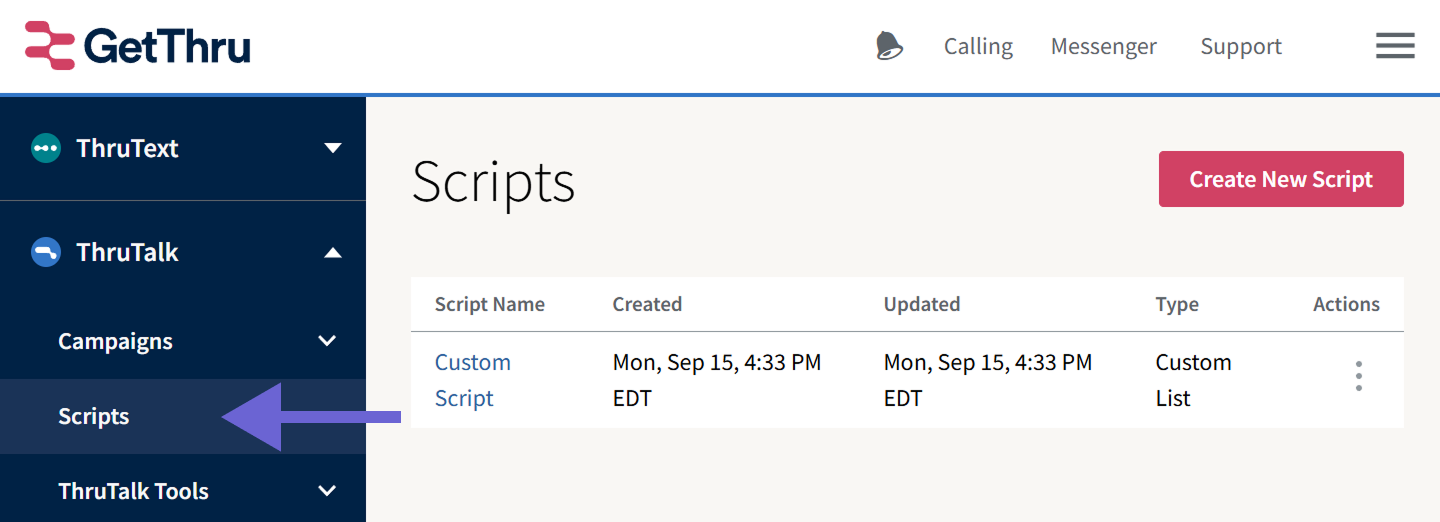This screenshot has width=1440, height=522.
Task: Click the GetThru logo
Action: pyautogui.click(x=138, y=46)
